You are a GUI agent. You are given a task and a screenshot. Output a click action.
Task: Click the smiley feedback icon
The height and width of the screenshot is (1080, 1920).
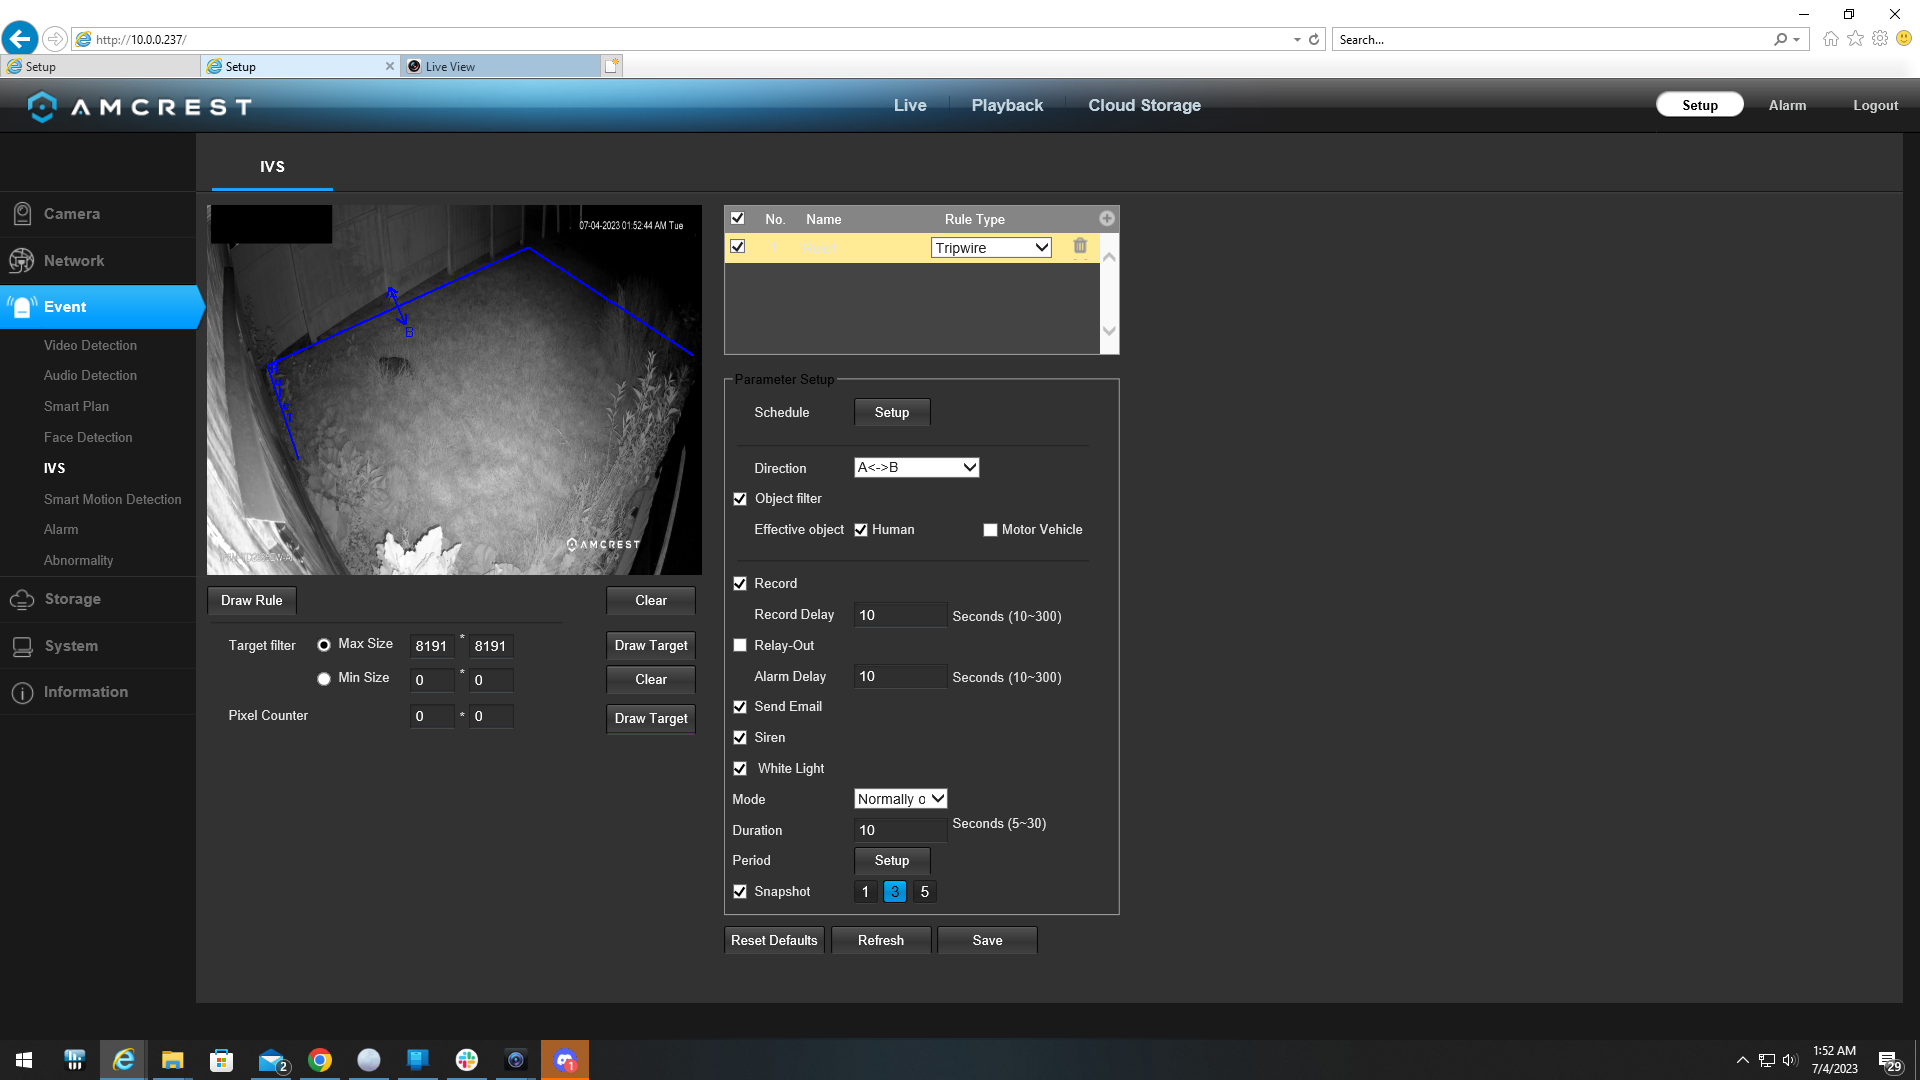tap(1904, 39)
